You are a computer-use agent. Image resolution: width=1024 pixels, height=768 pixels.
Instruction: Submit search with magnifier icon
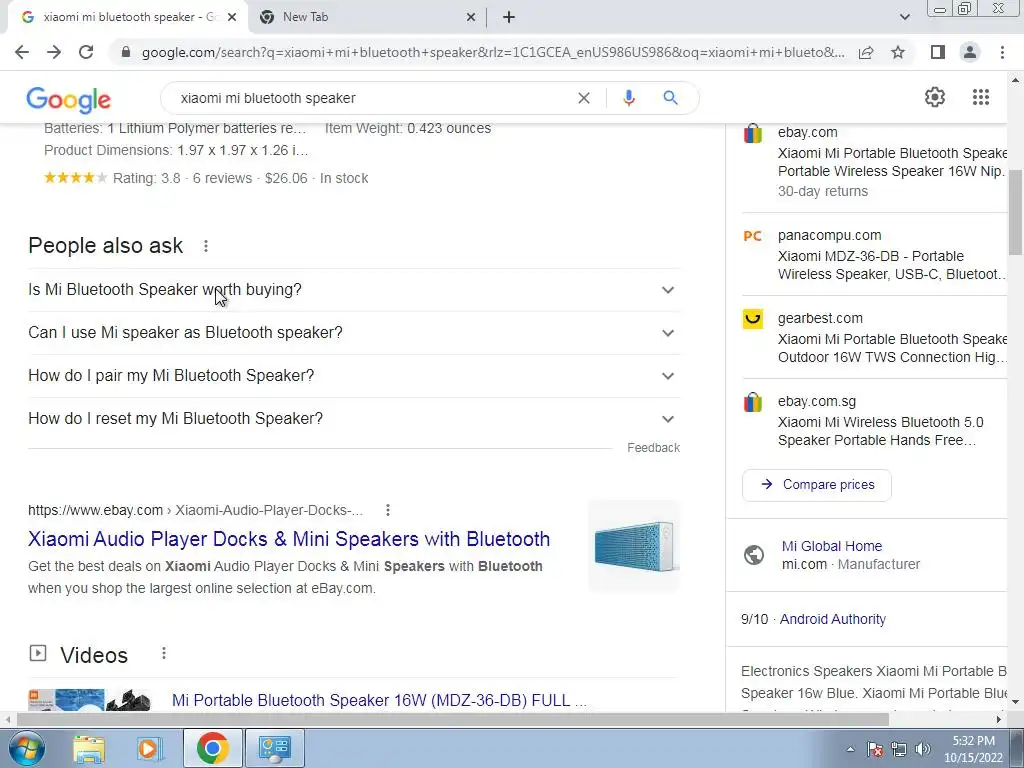click(x=670, y=98)
